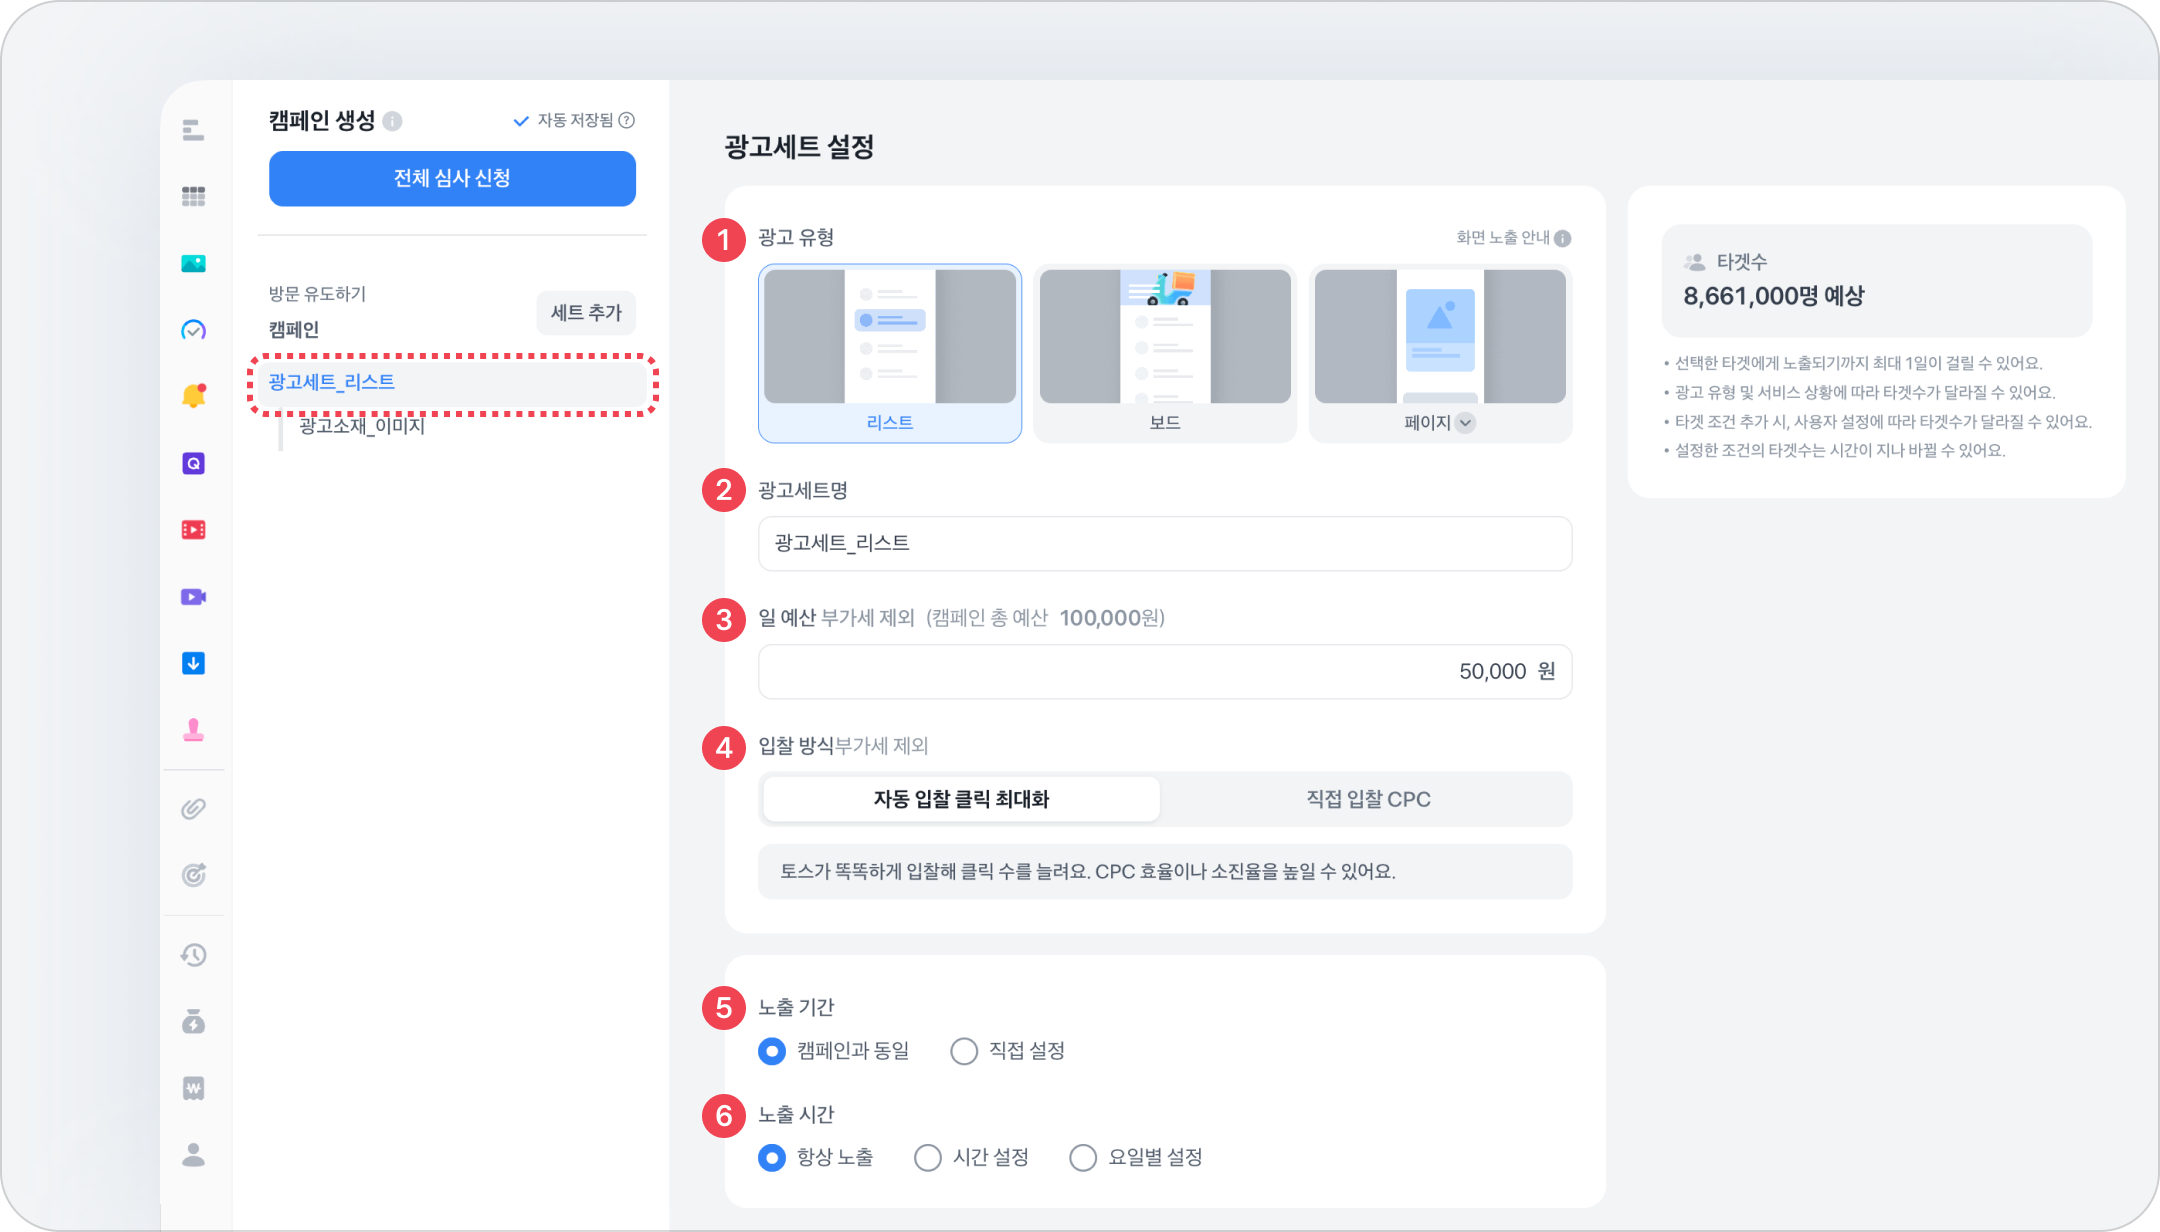Screen dimensions: 2160x1232
Task: Open the image picture icon in sidebar
Action: coord(193,263)
